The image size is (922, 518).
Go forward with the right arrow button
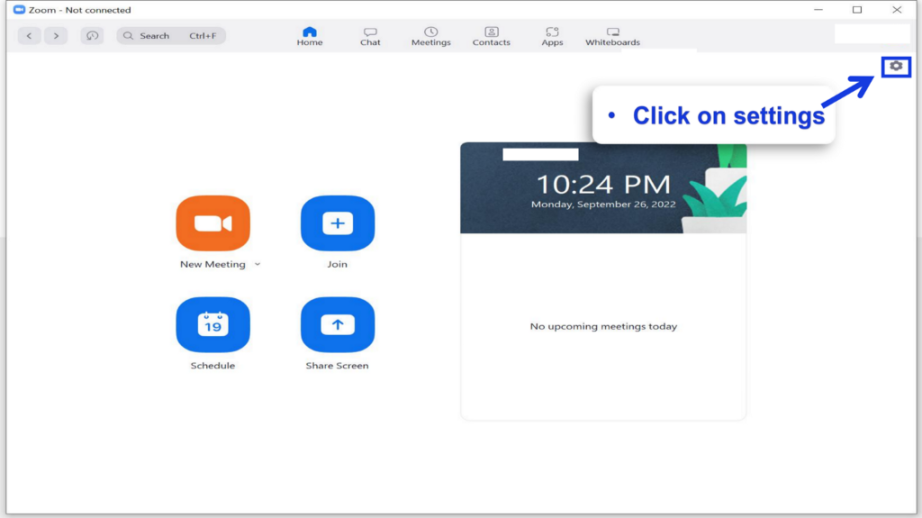pos(56,36)
